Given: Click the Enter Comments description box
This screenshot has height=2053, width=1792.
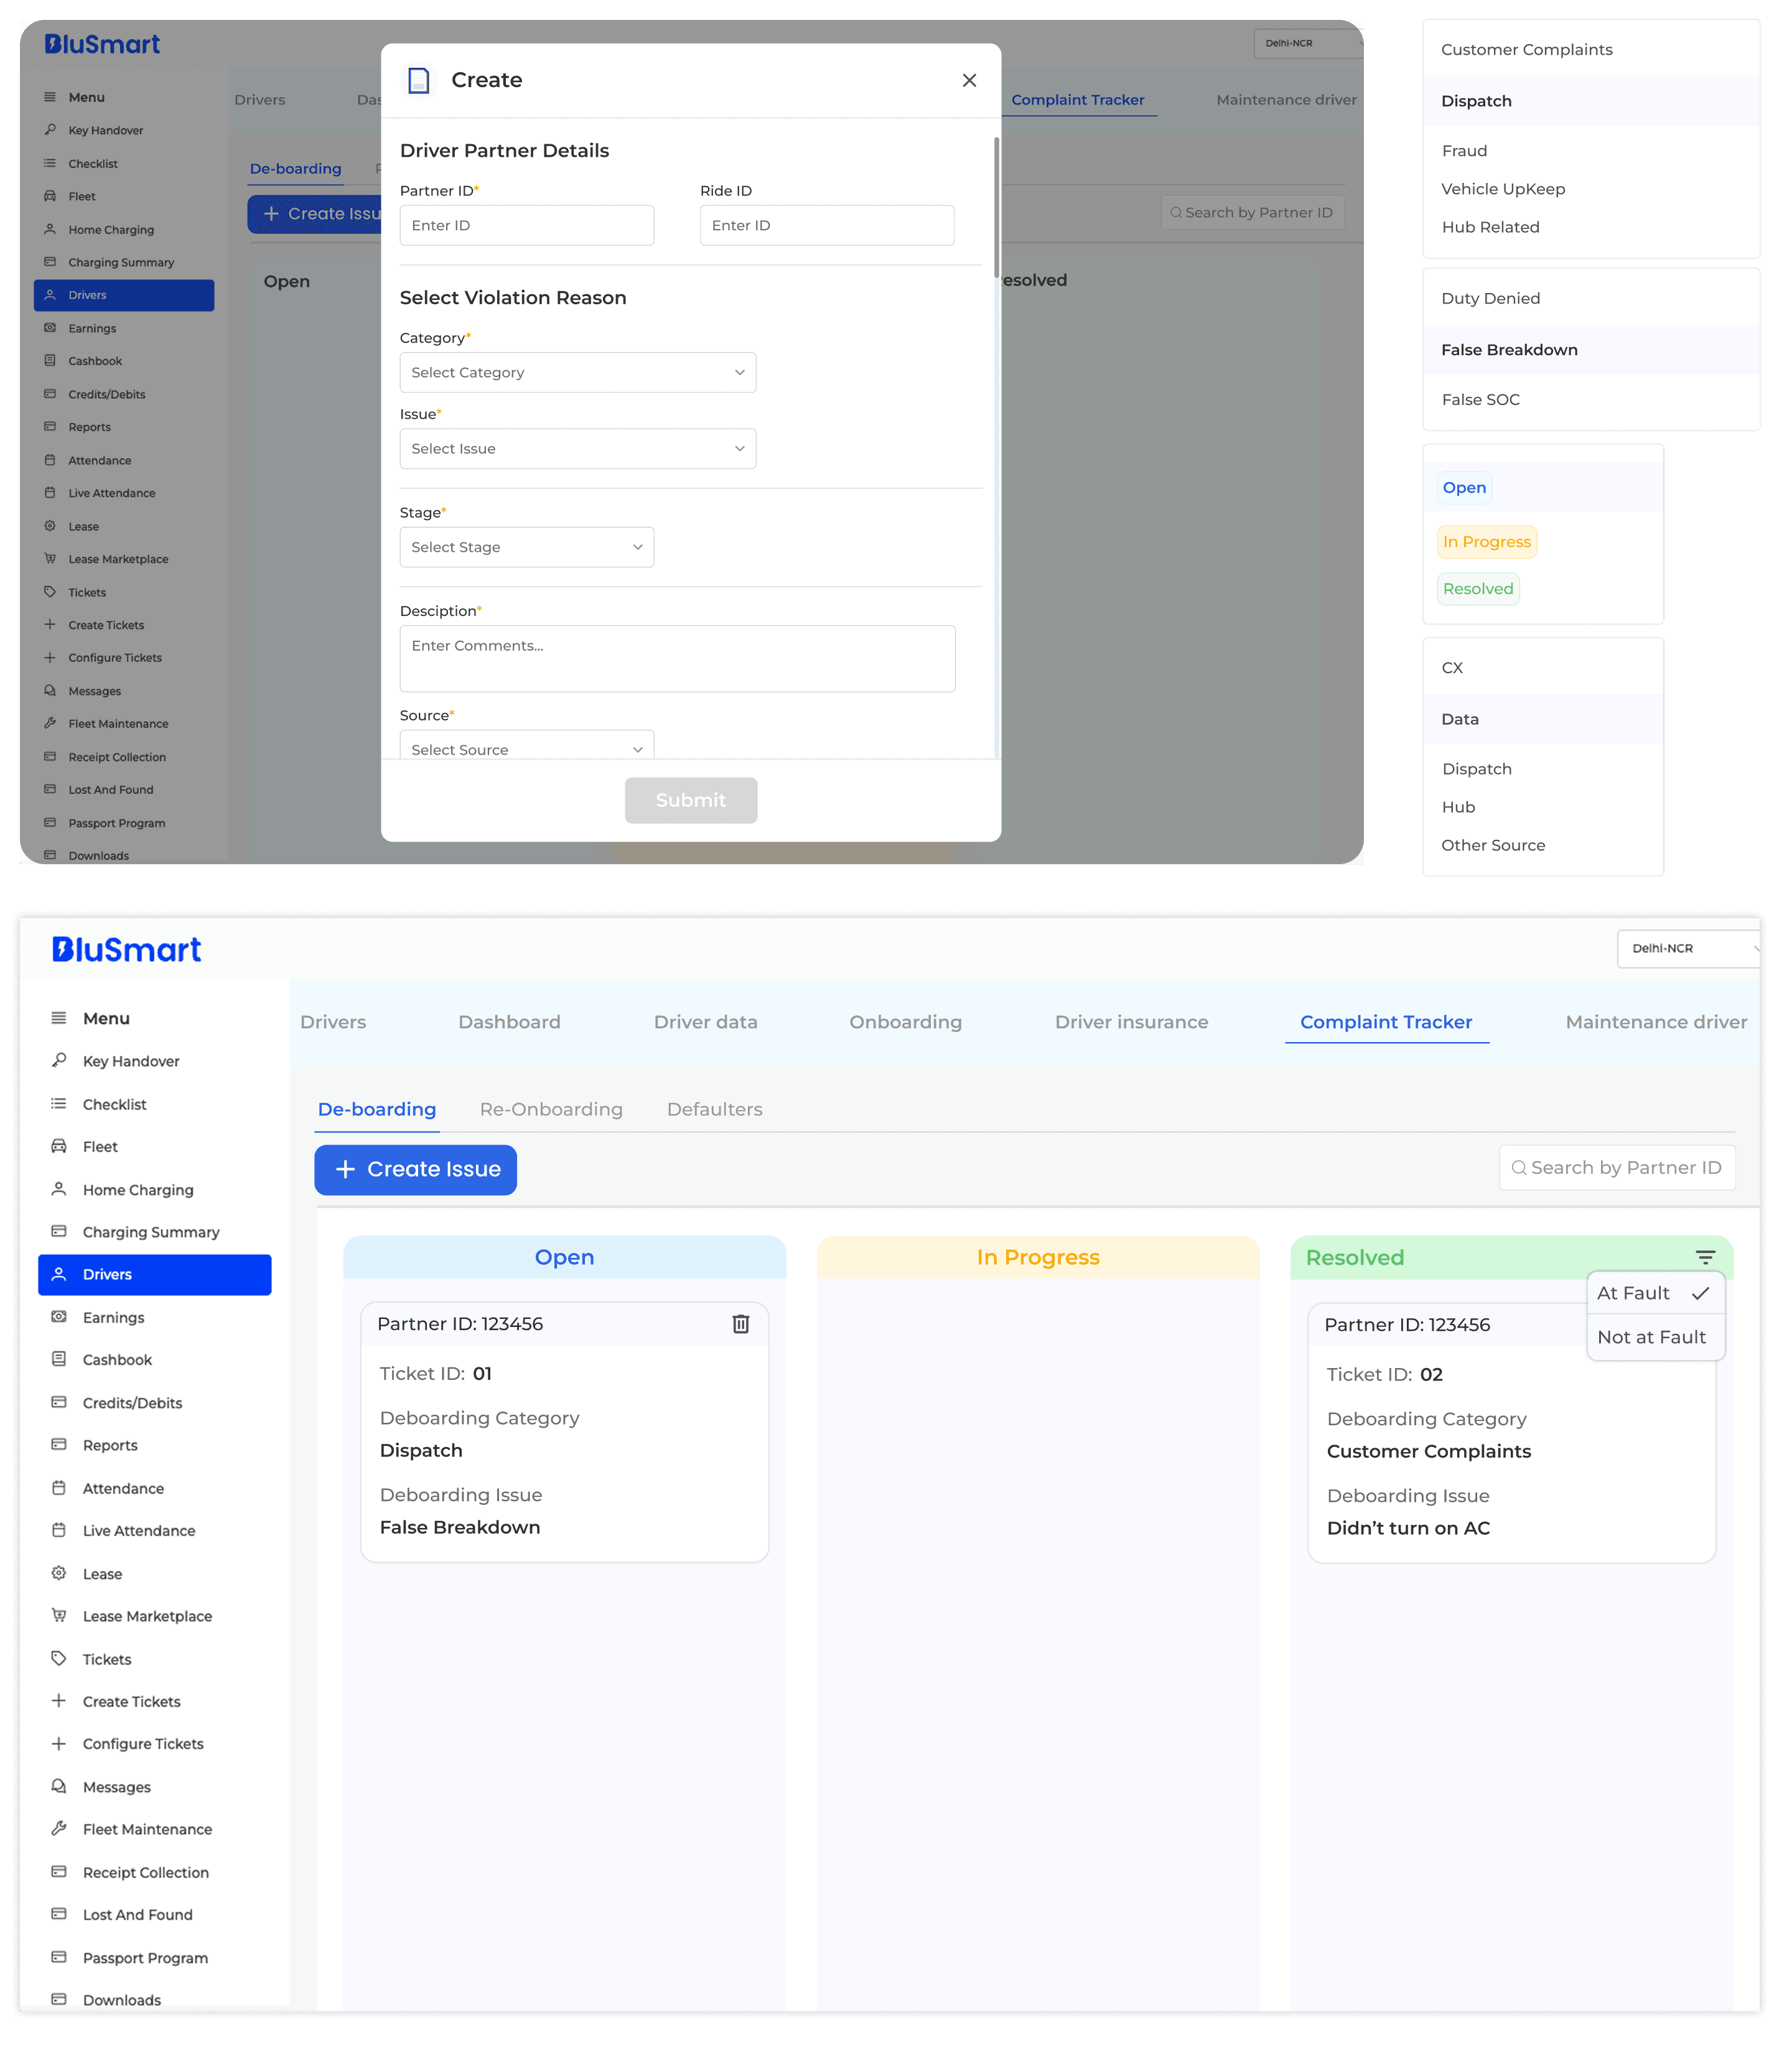Looking at the screenshot, I should 677,658.
